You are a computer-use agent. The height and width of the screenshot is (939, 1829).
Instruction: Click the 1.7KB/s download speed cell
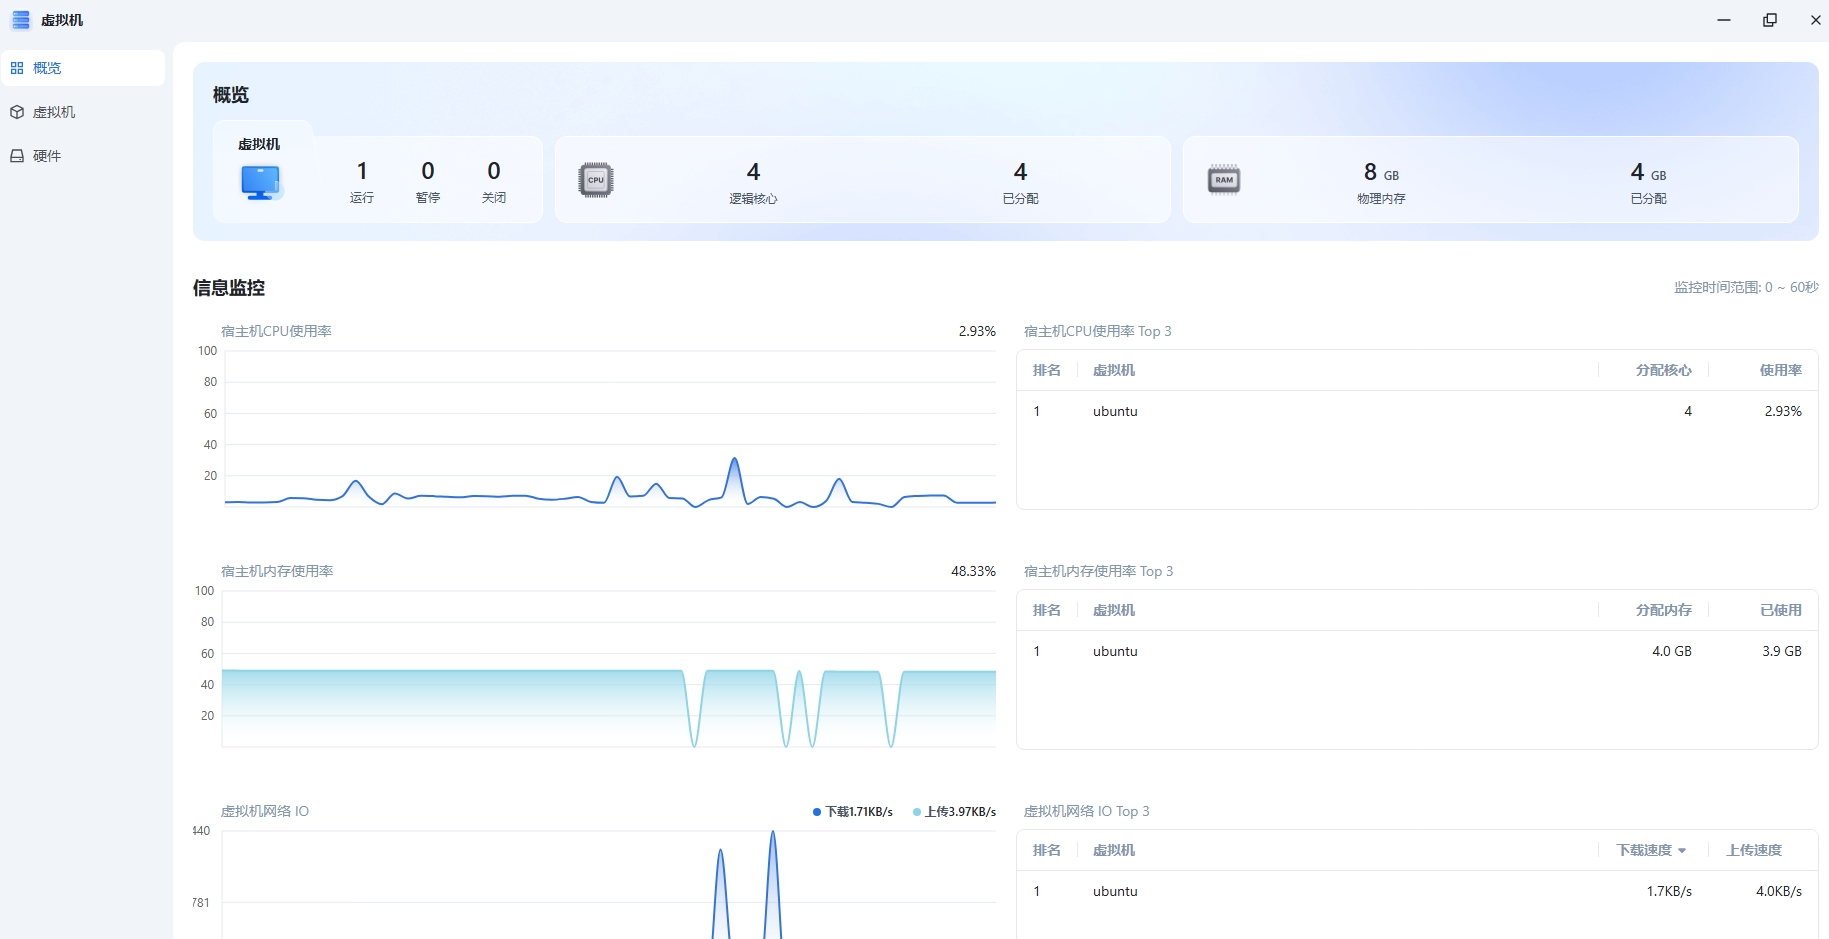tap(1669, 891)
